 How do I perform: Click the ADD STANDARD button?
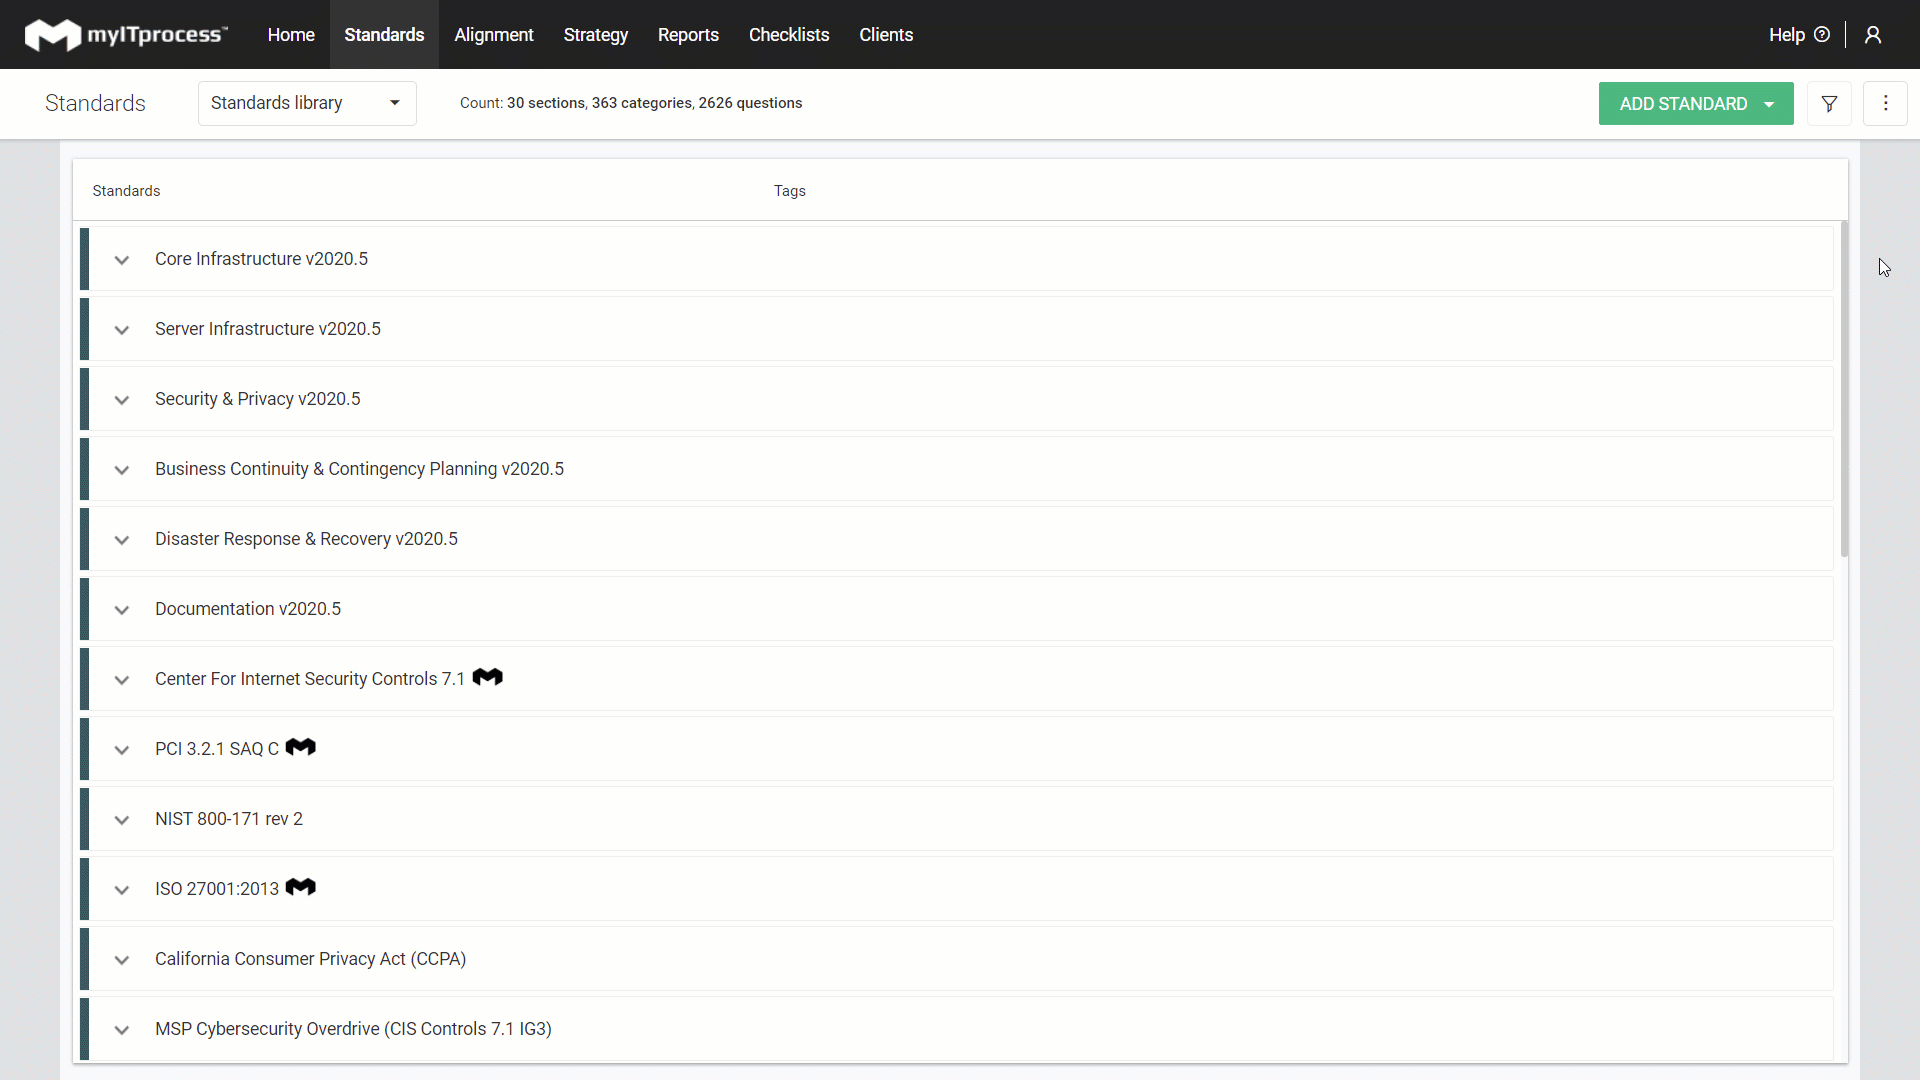[x=1696, y=104]
